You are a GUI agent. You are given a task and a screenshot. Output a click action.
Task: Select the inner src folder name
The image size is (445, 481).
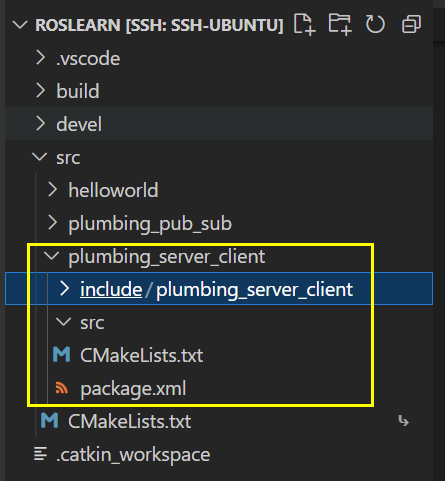[x=92, y=323]
